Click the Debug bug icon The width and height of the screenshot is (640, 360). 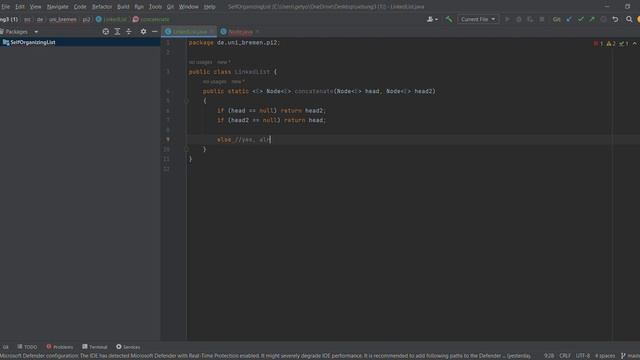[519, 19]
